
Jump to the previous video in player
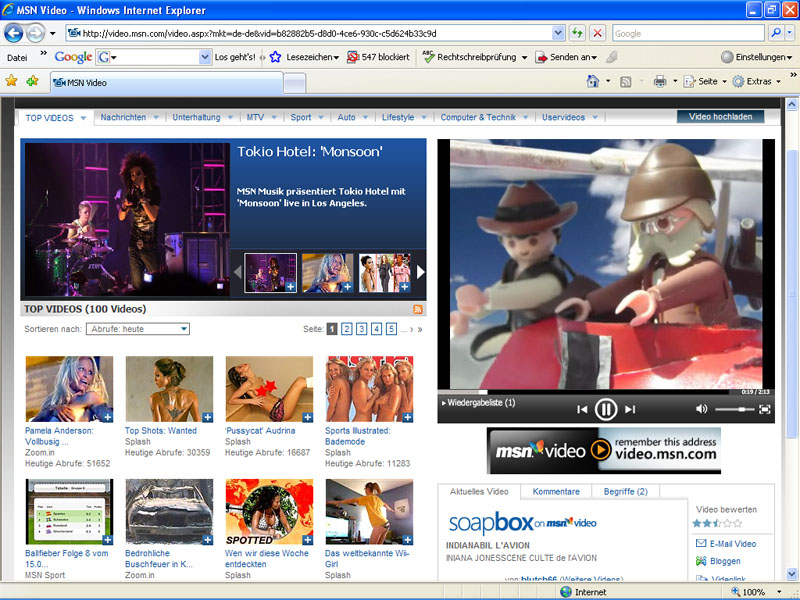pos(582,409)
